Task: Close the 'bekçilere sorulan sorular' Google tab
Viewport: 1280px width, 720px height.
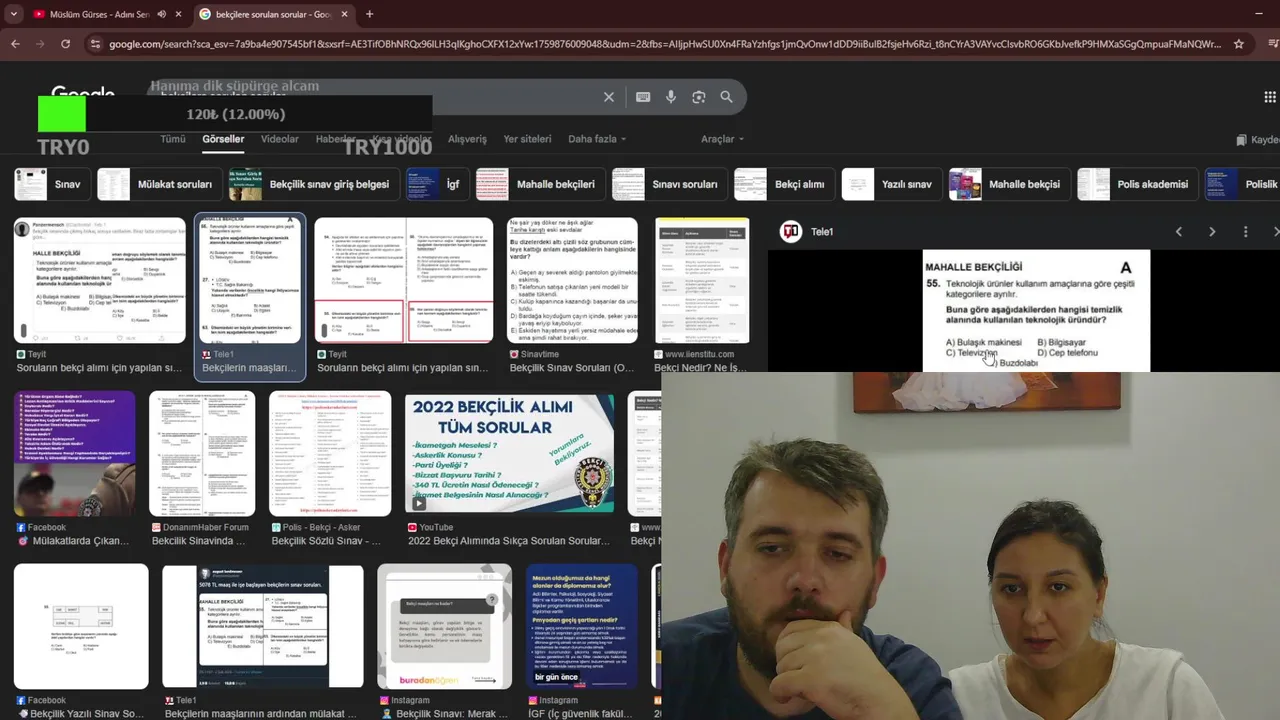Action: tap(345, 14)
